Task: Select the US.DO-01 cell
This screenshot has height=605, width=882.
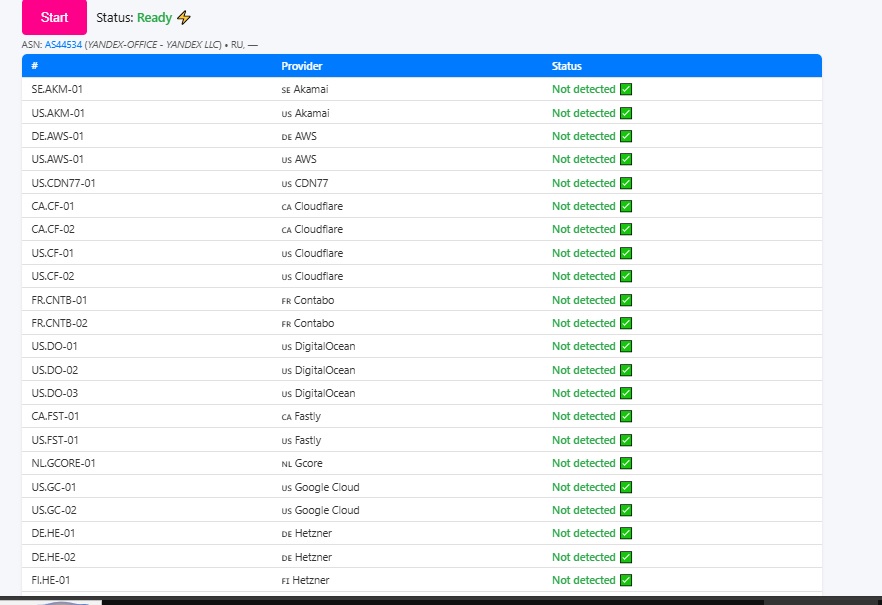Action: click(x=55, y=346)
